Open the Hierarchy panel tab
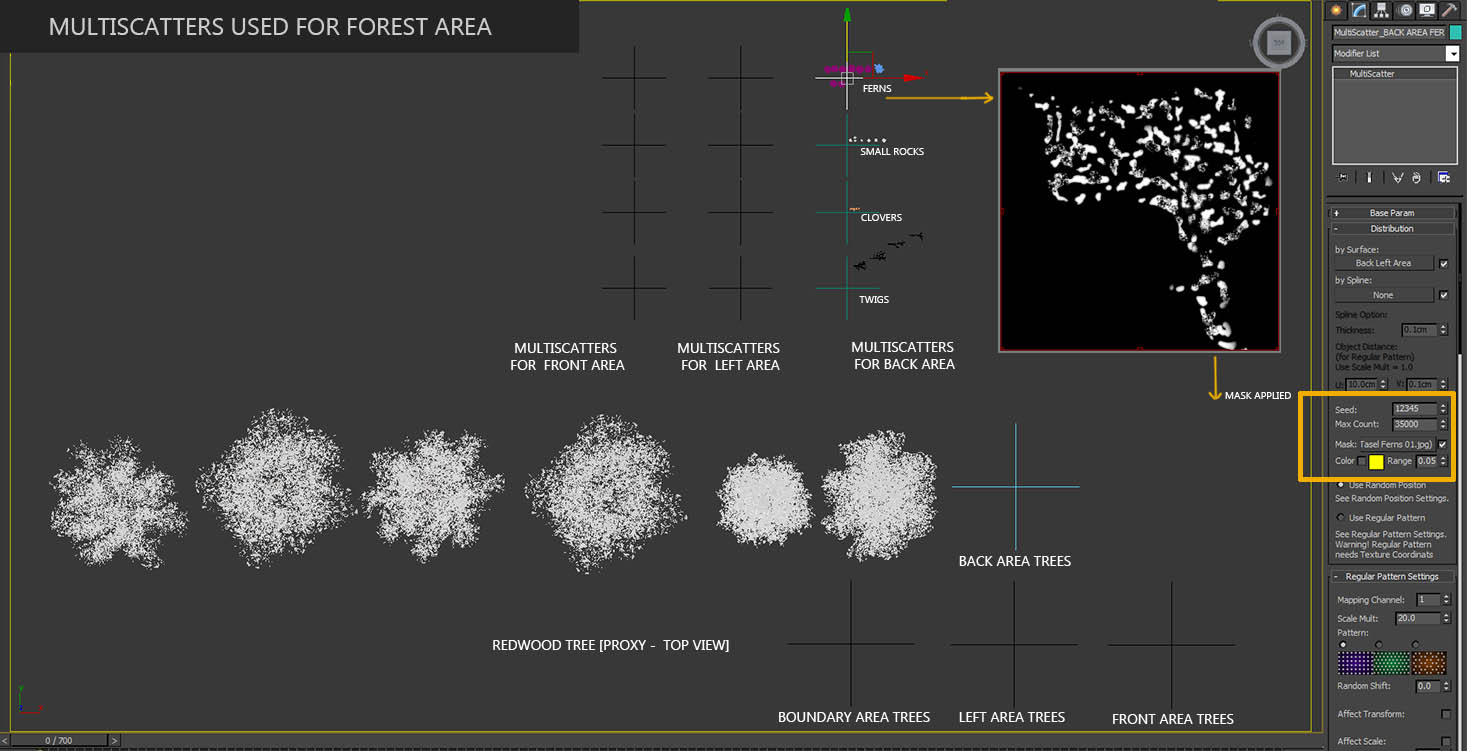Screen dimensions: 1467x751 1382,10
